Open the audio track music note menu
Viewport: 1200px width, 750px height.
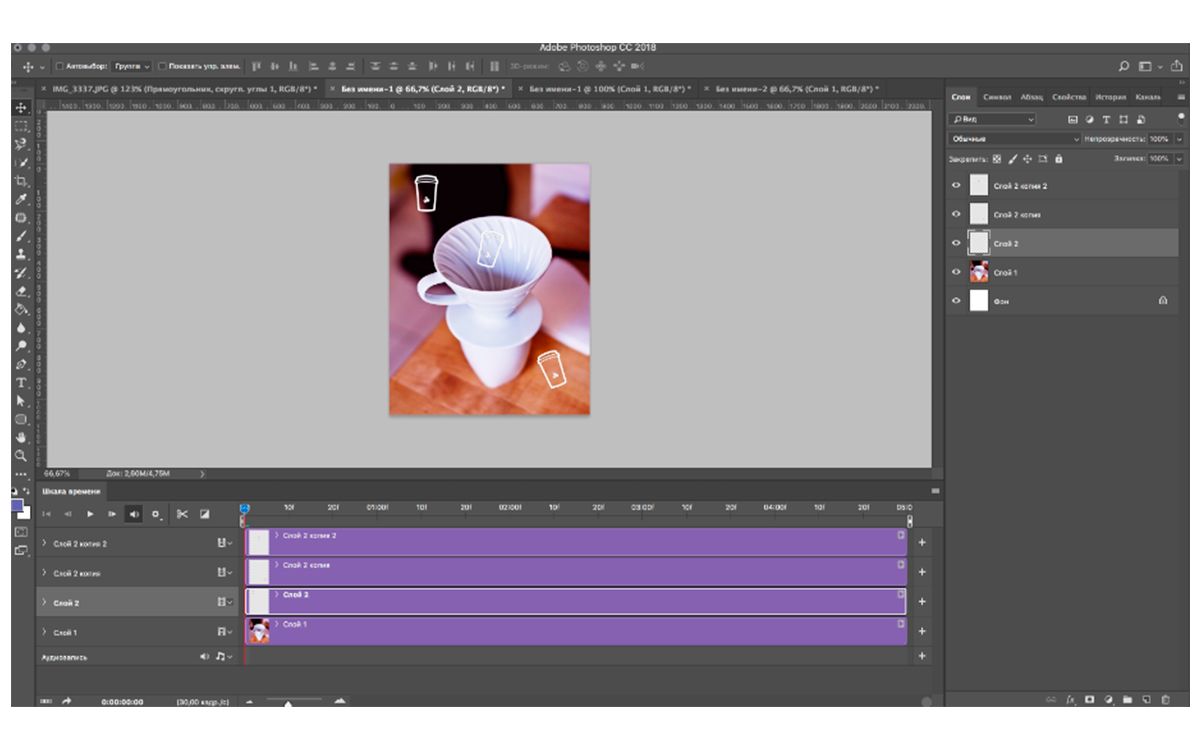[223, 657]
